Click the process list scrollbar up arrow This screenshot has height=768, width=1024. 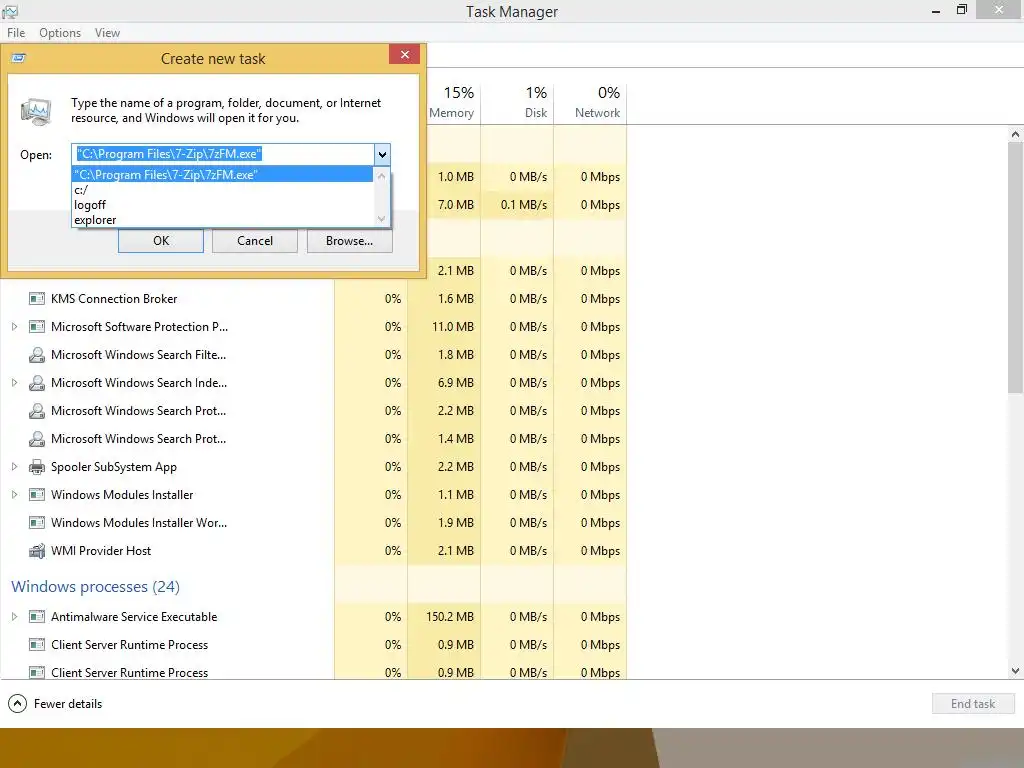(x=1016, y=134)
